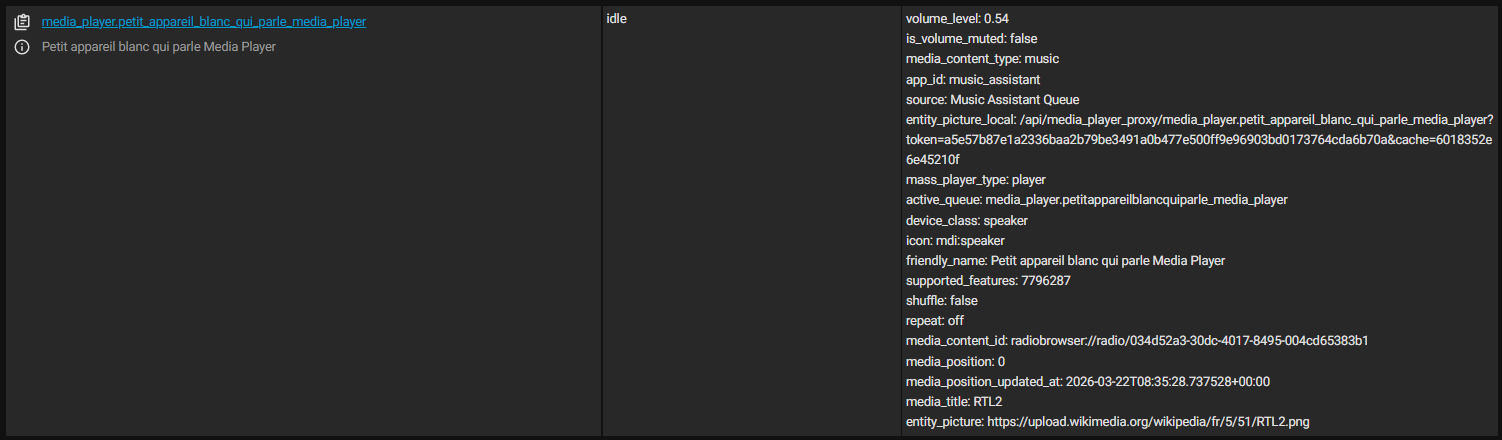Select the volume_level: 0.54 attribute line
1502x440 pixels.
pyautogui.click(x=950, y=19)
